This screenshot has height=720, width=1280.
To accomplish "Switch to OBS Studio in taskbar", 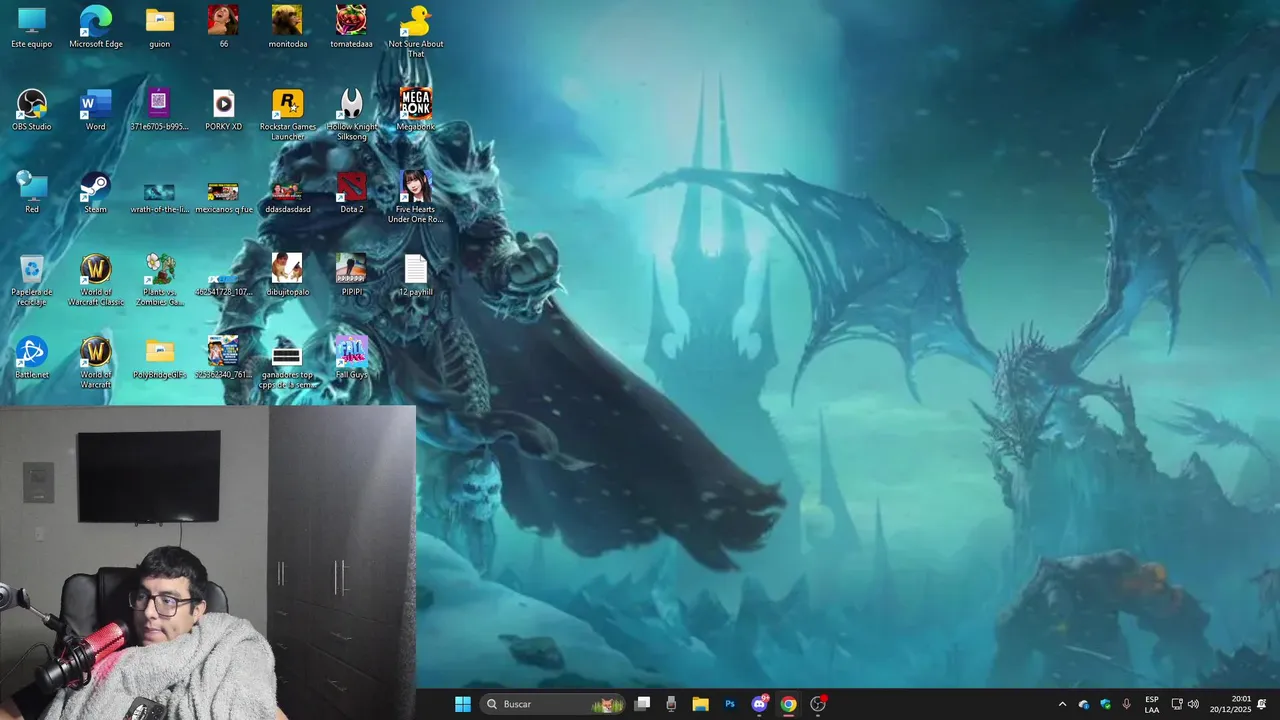I will click(818, 704).
